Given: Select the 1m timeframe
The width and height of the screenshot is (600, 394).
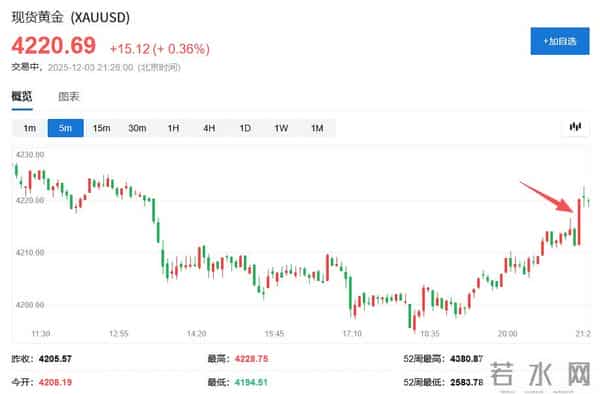Looking at the screenshot, I should (30, 128).
